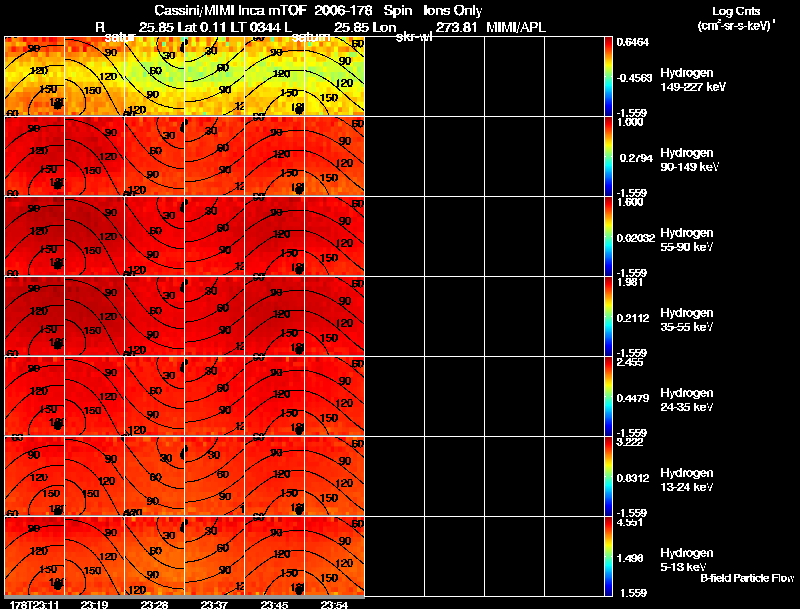The width and height of the screenshot is (800, 609).
Task: Click the Hydrogen 90-149 keV color bar
Action: pyautogui.click(x=608, y=156)
